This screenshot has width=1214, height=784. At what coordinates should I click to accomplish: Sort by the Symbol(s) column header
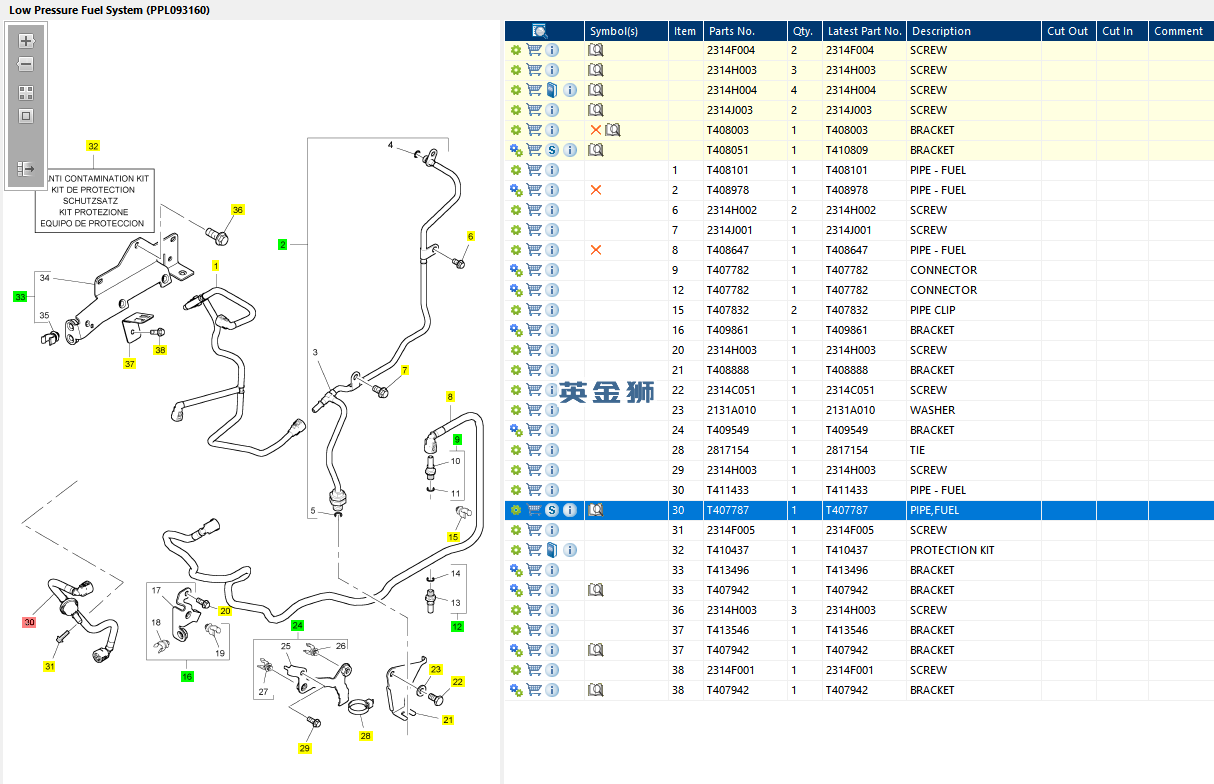[626, 31]
